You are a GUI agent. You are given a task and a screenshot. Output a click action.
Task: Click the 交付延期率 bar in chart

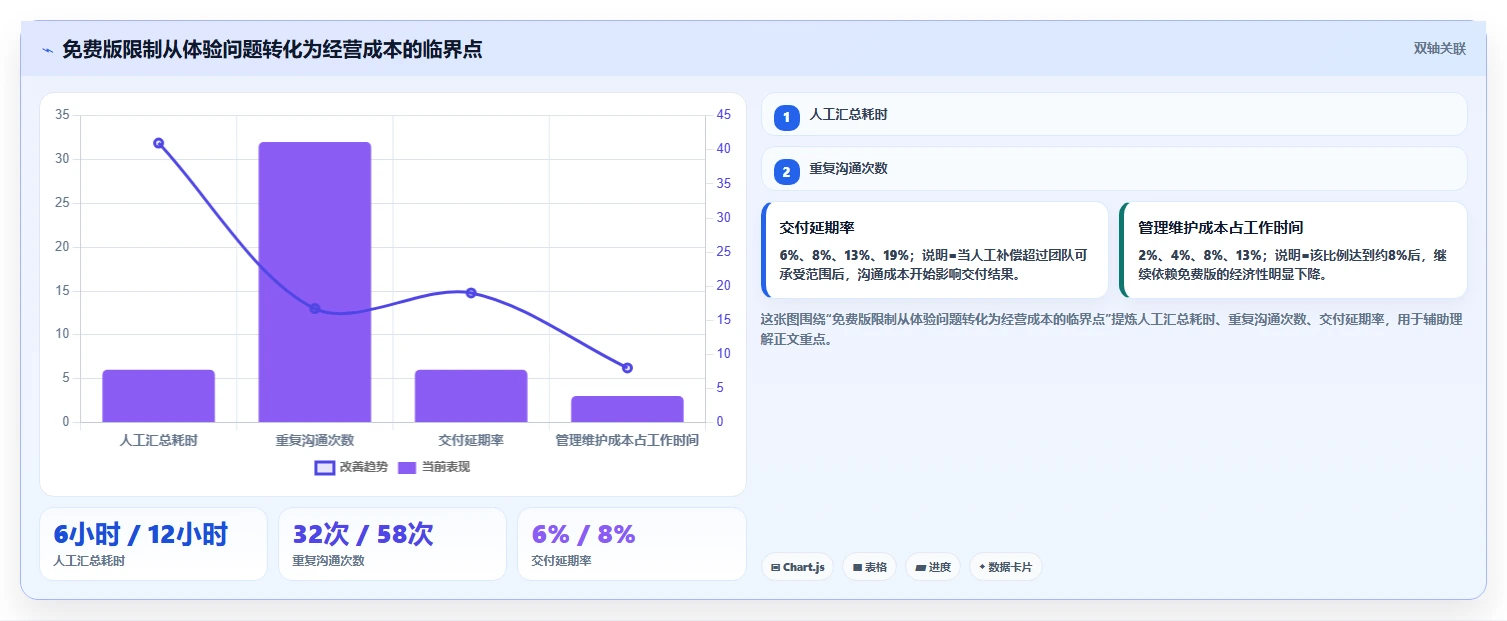click(471, 396)
